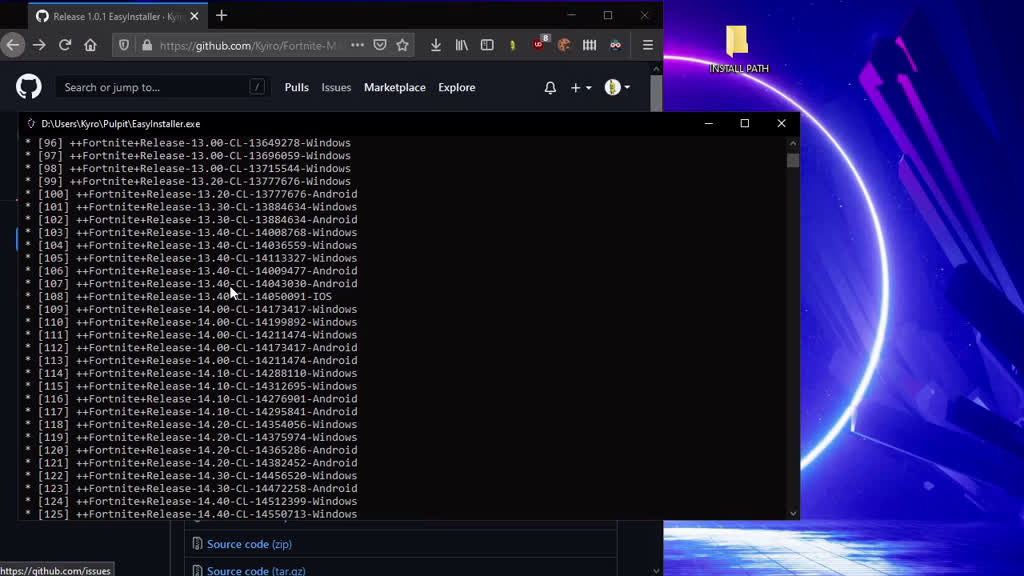Viewport: 1024px width, 576px height.
Task: Open tracking protection shield icon
Action: coord(123,45)
